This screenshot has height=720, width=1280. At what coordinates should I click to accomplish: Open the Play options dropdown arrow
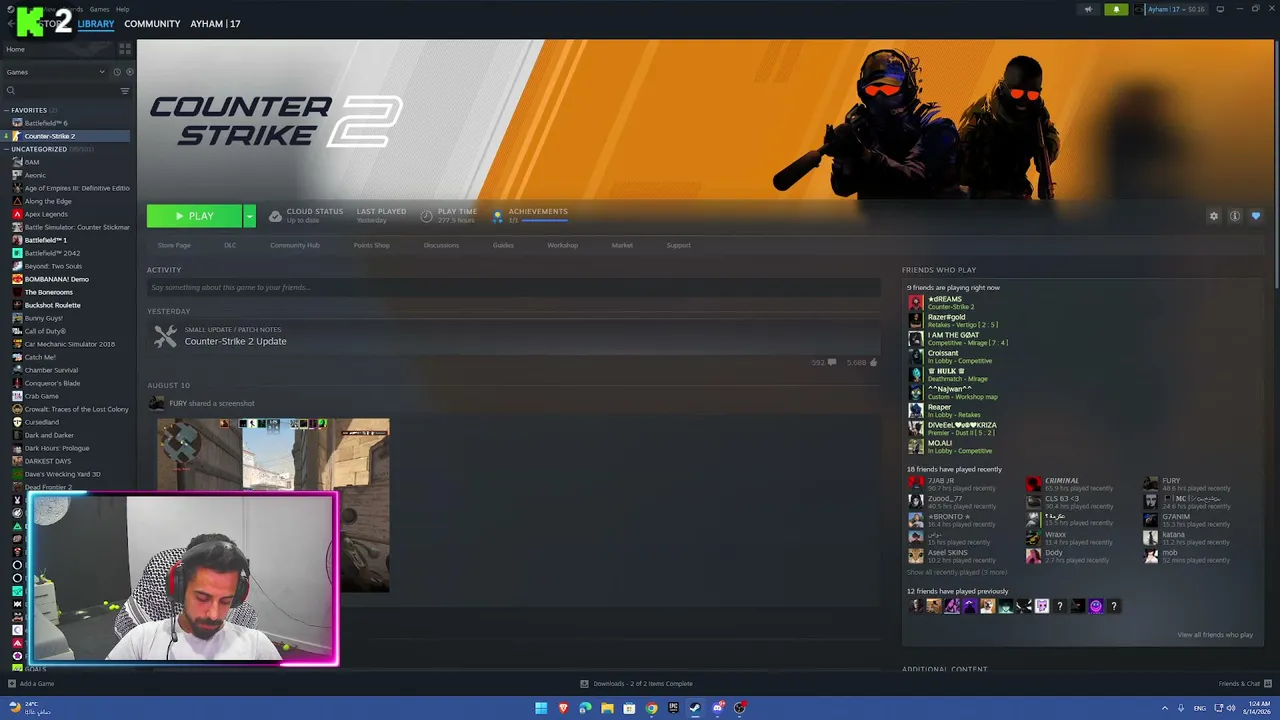pos(249,216)
